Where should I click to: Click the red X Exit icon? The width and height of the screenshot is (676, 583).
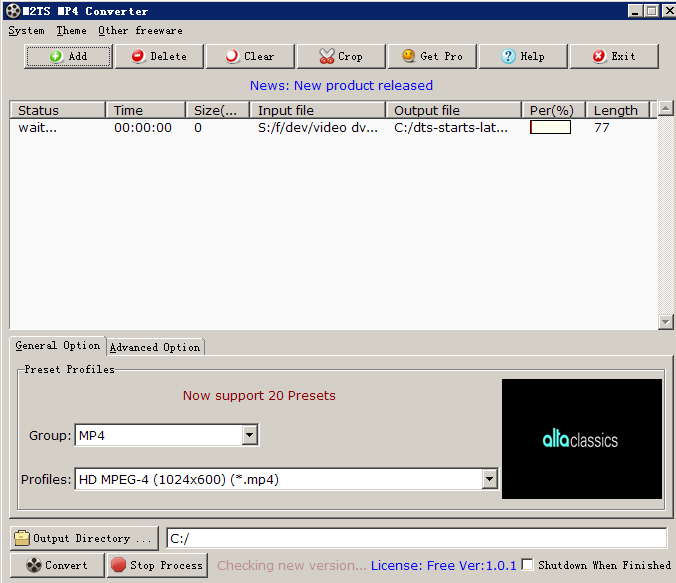point(599,56)
